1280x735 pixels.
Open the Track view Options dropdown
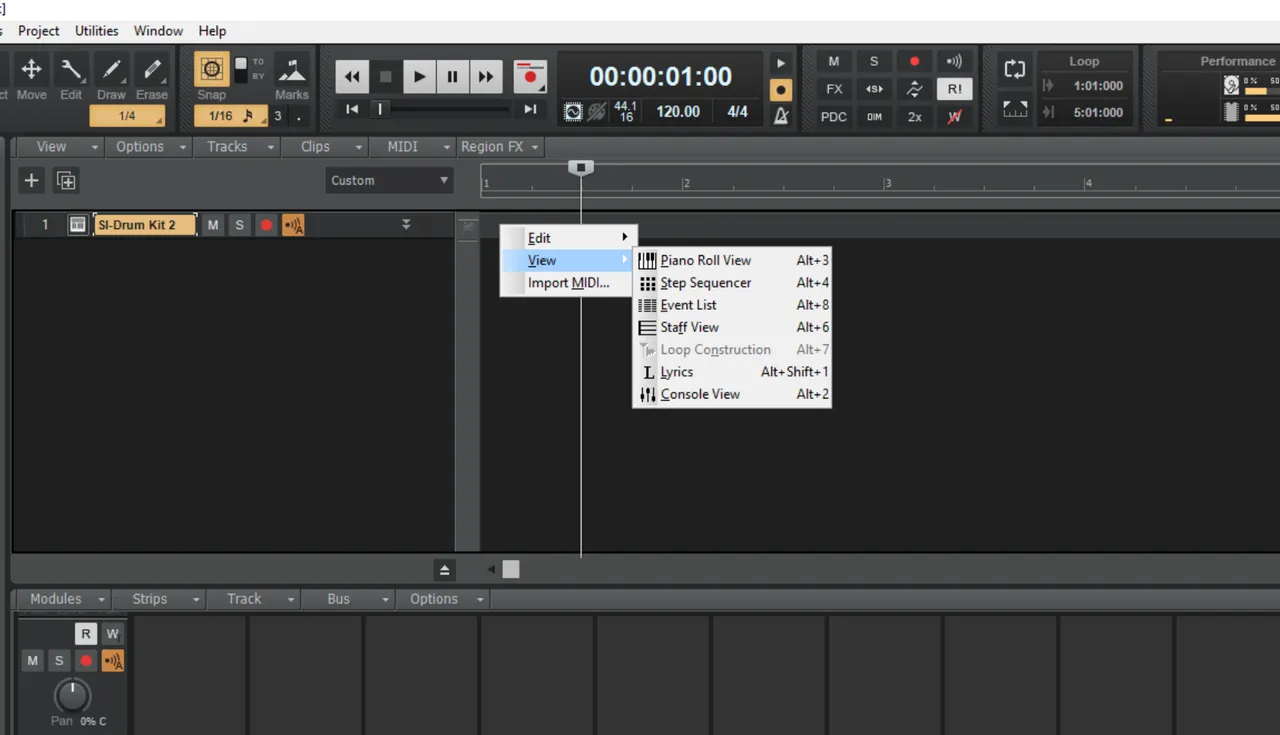(150, 147)
